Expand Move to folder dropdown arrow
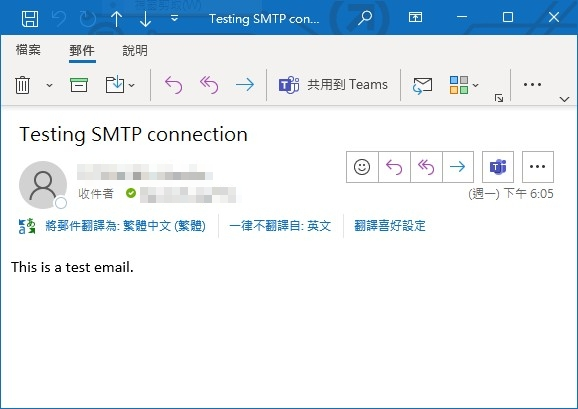 (x=132, y=85)
